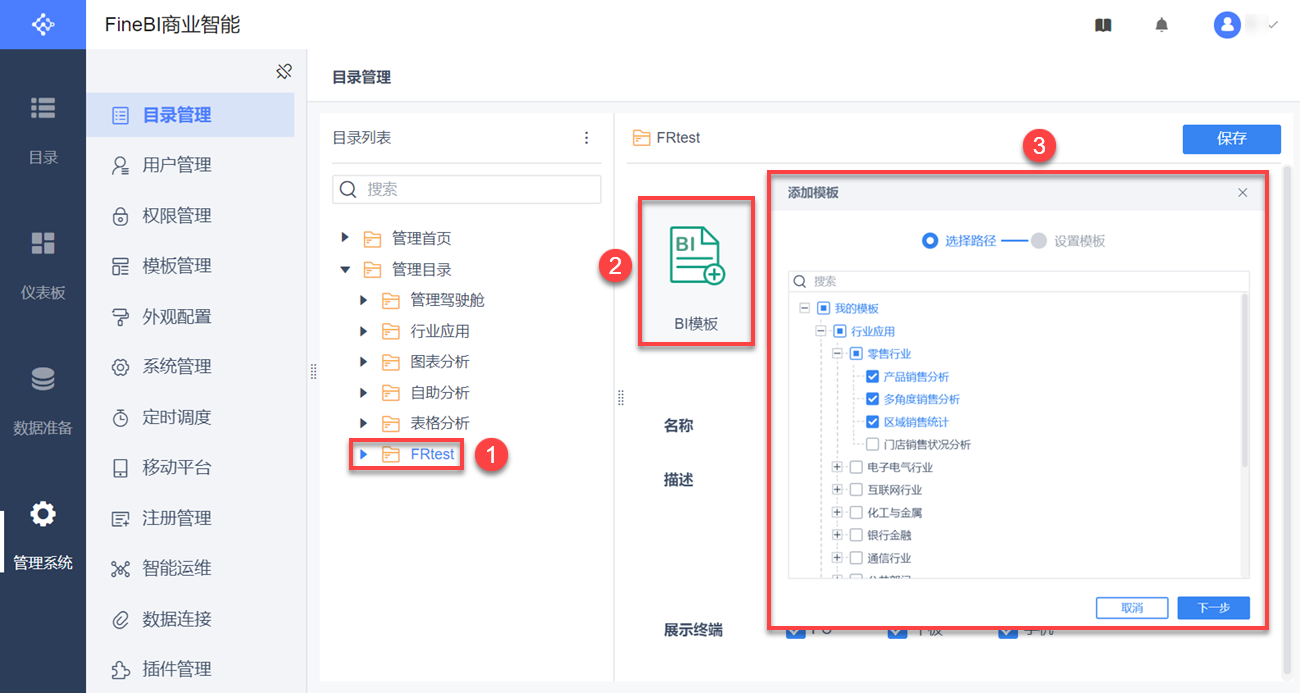Screen dimensions: 1300x693
Task: Close the 添加模板 dialog
Action: (x=1243, y=193)
